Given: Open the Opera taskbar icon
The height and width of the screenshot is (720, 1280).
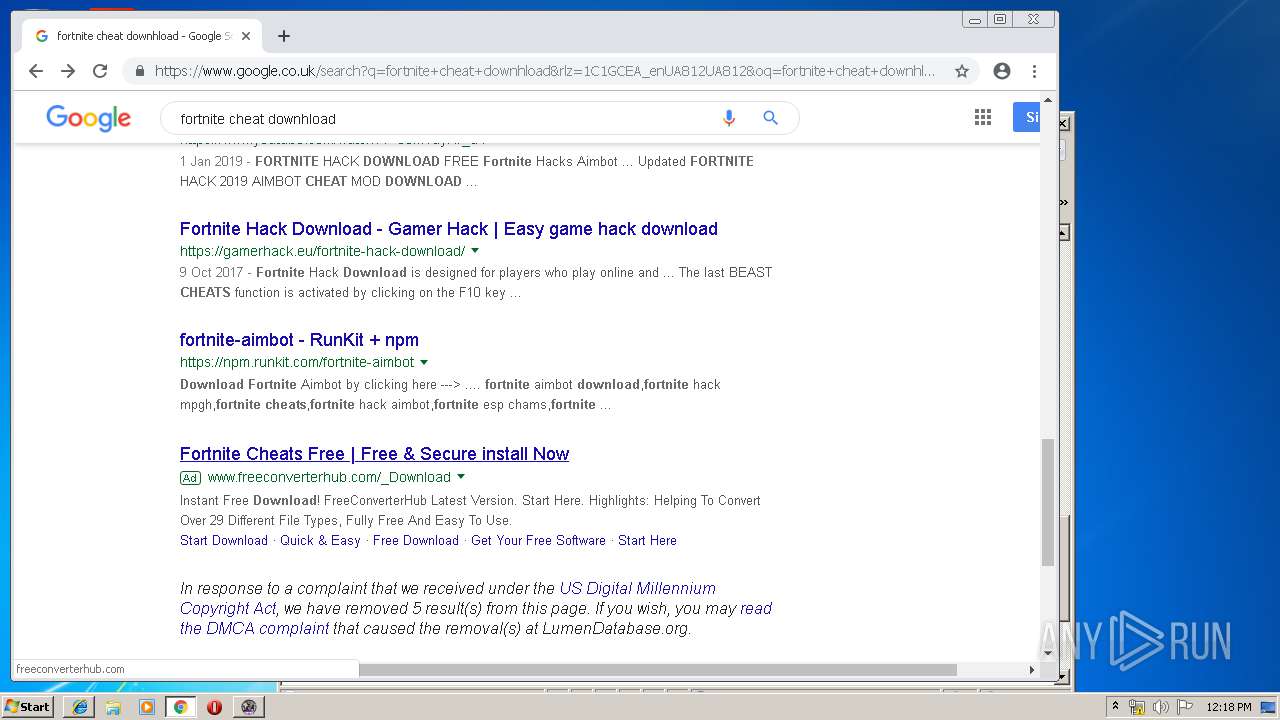Looking at the screenshot, I should pyautogui.click(x=214, y=707).
